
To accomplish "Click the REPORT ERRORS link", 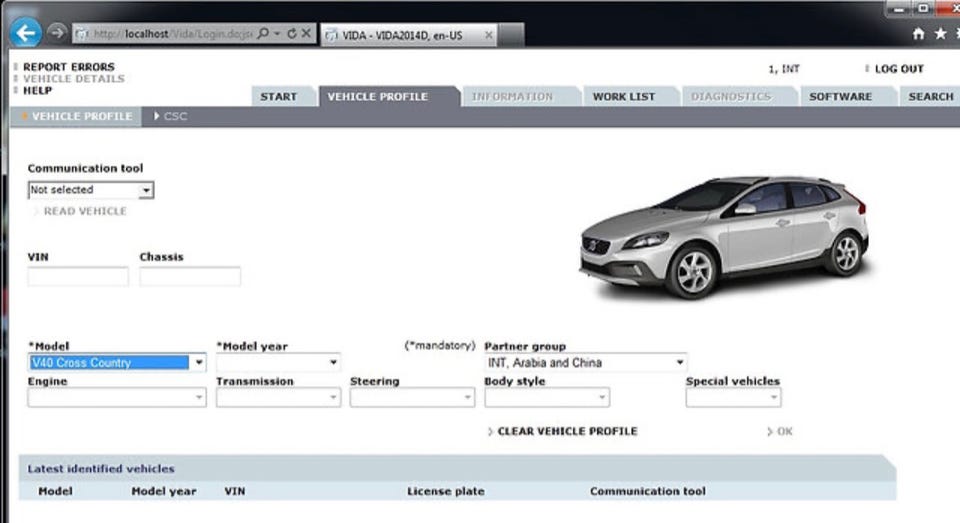I will click(69, 67).
